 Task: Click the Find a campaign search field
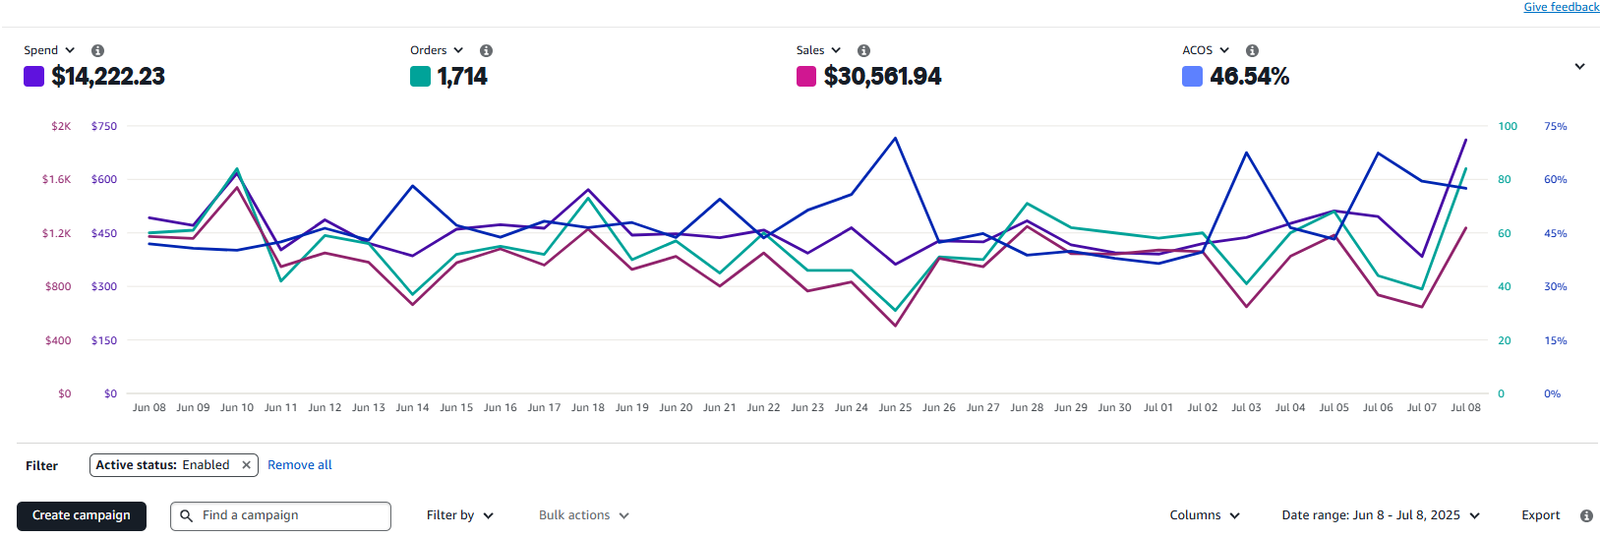click(281, 516)
